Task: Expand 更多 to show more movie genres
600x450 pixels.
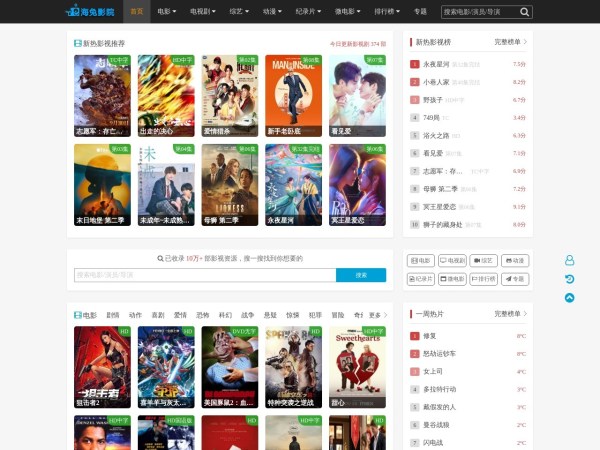Action: 377,314
